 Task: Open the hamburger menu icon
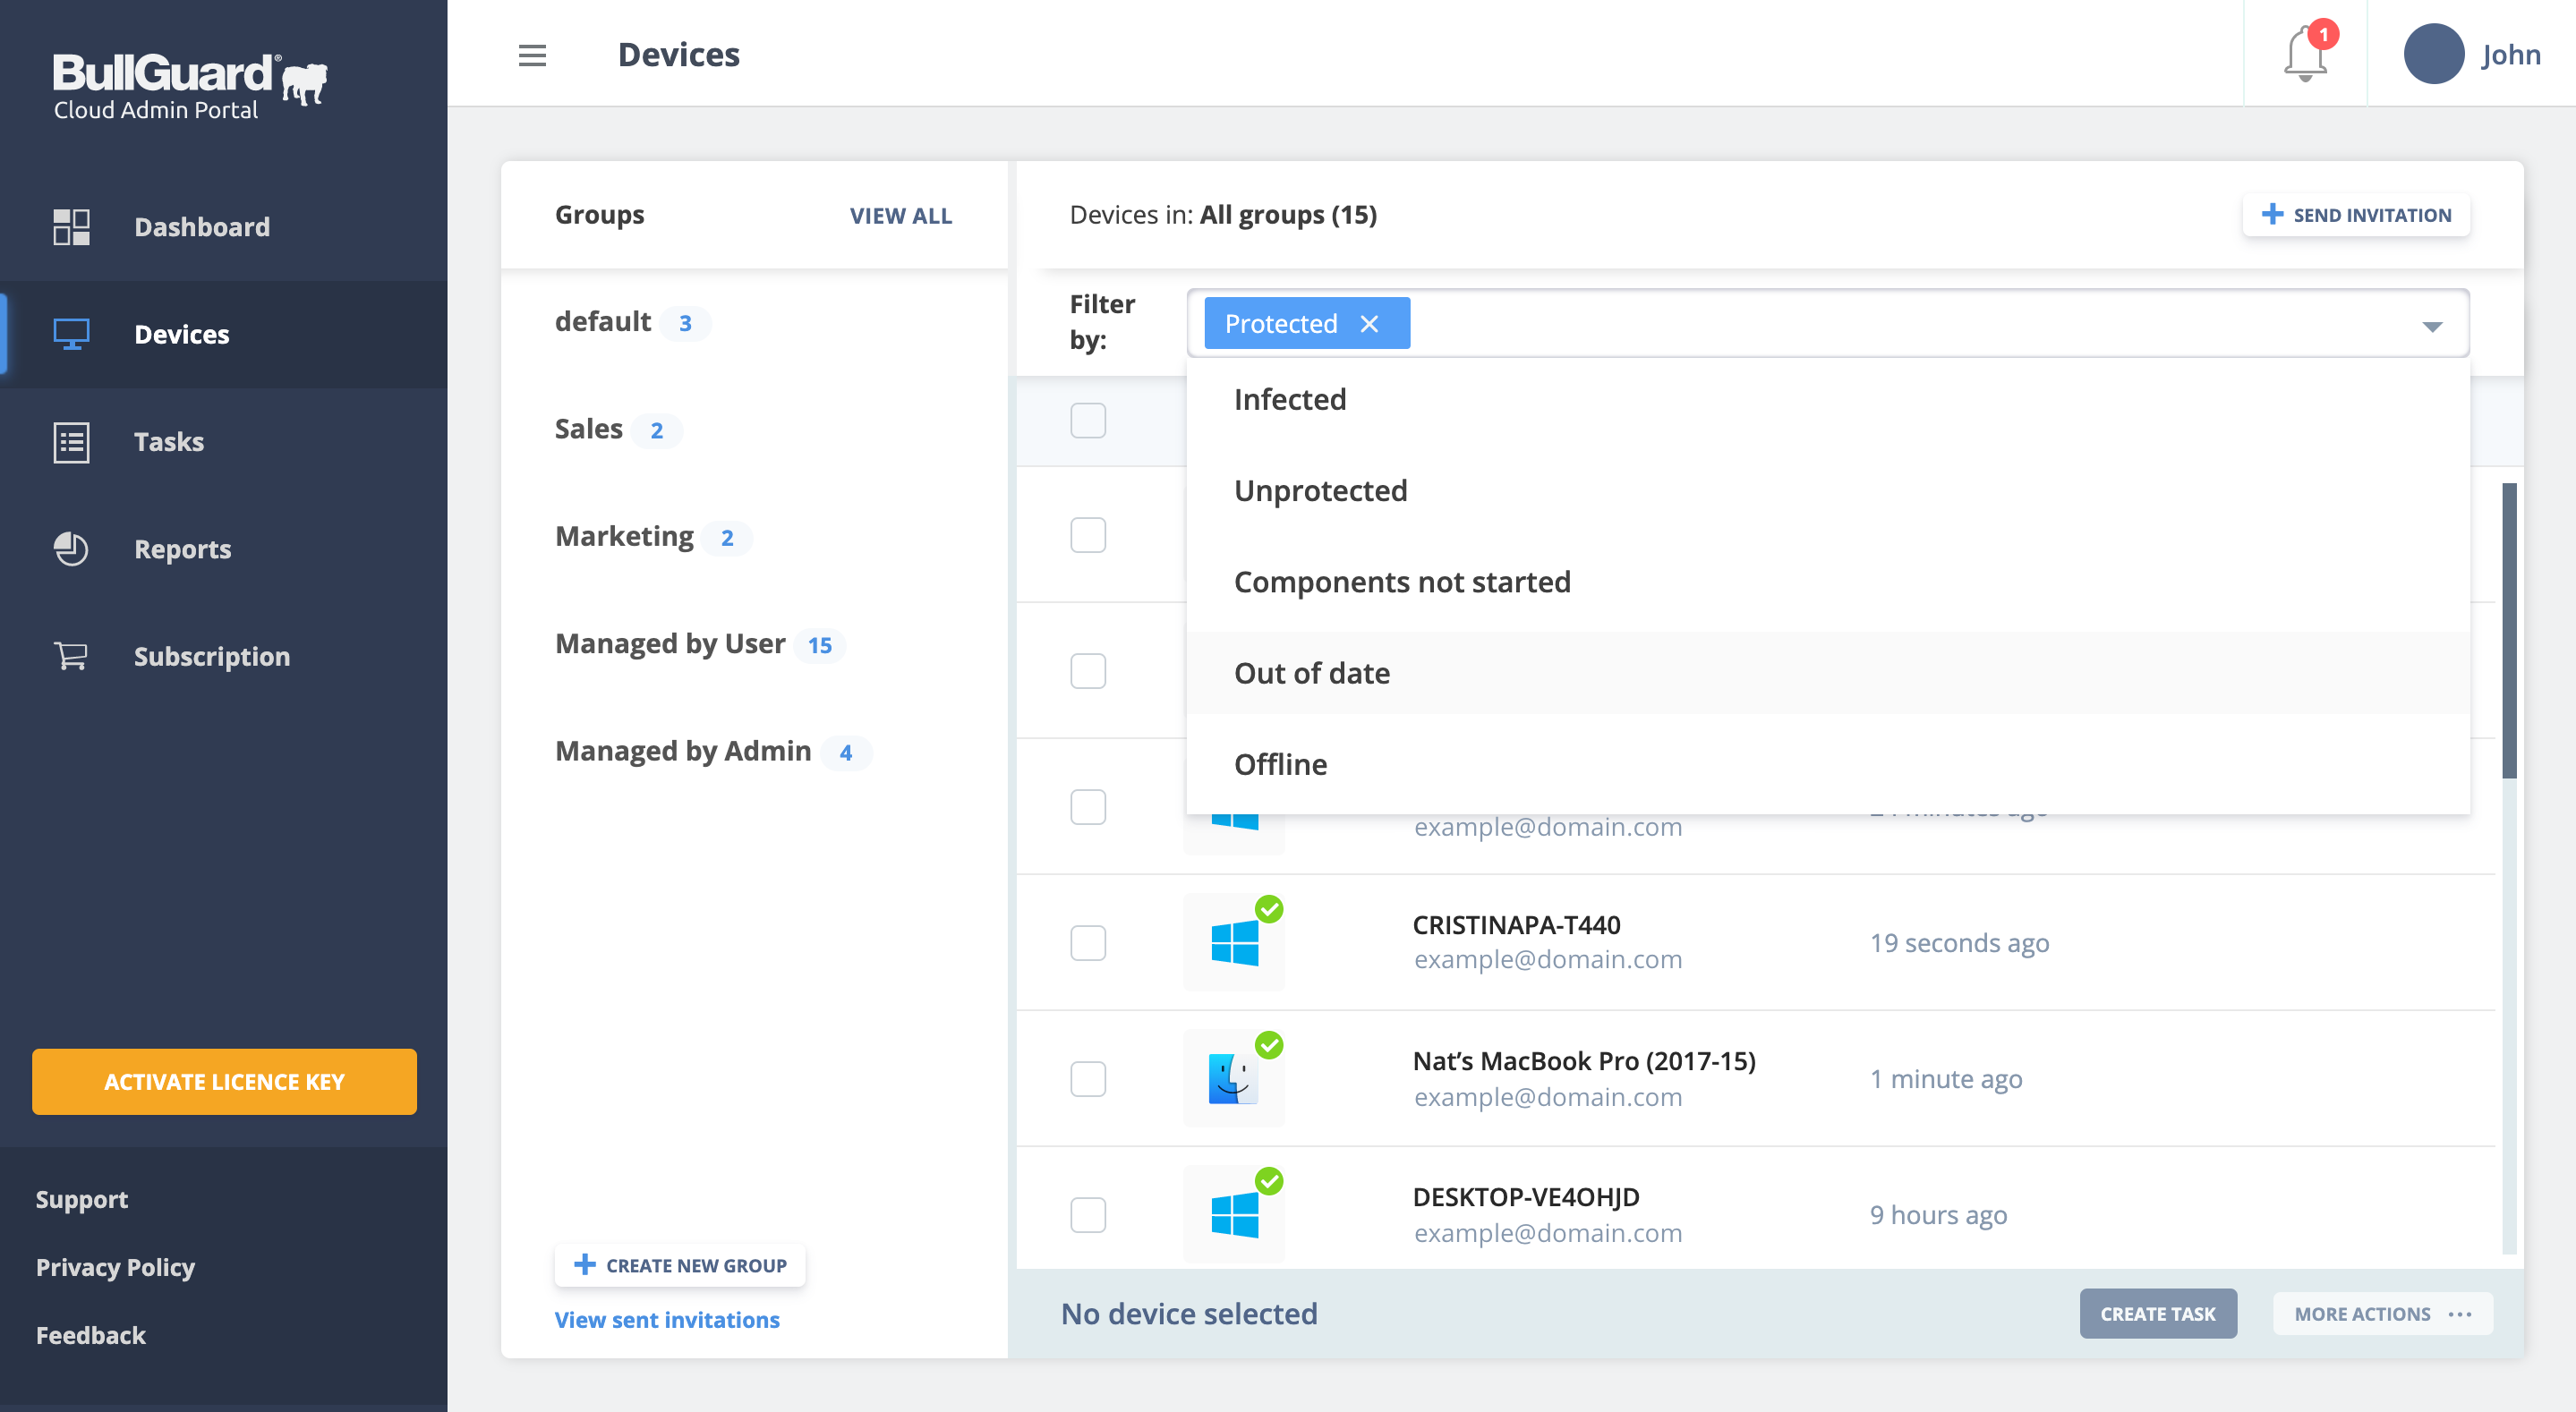(532, 55)
